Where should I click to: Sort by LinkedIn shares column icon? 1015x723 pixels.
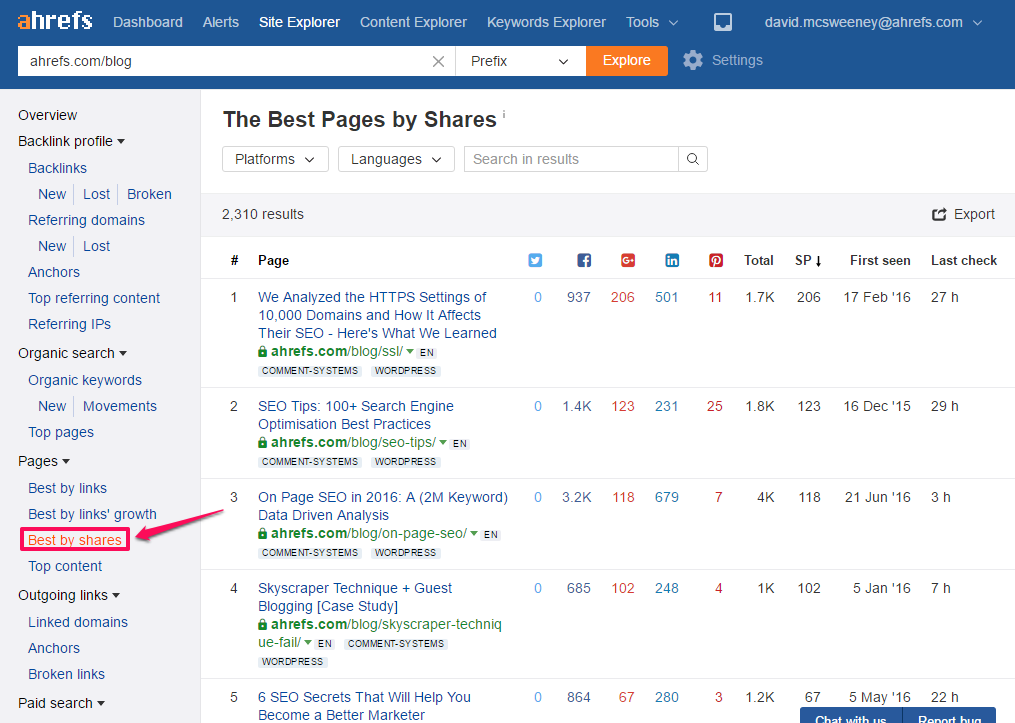672,260
